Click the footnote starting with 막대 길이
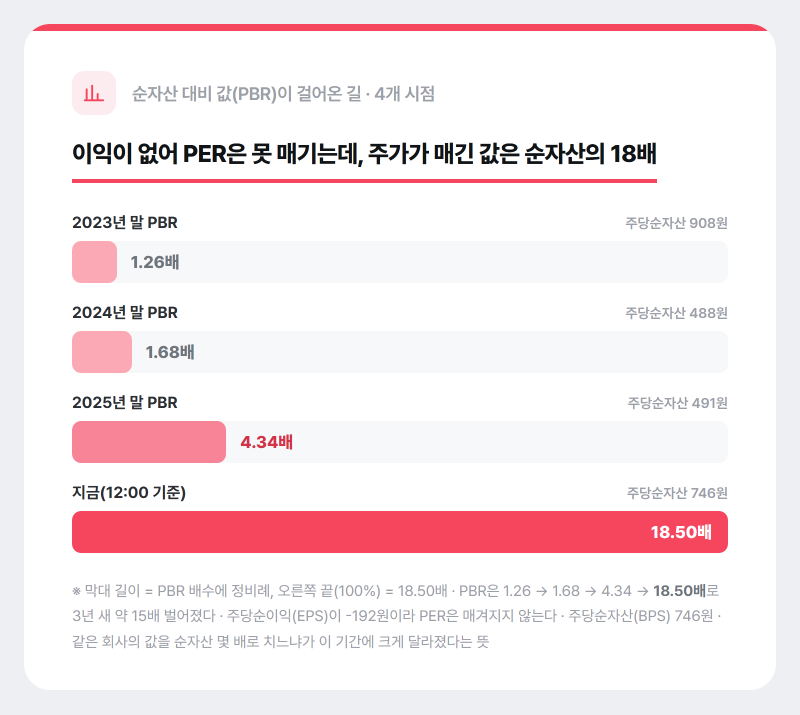Image resolution: width=800 pixels, height=715 pixels. coord(397,616)
